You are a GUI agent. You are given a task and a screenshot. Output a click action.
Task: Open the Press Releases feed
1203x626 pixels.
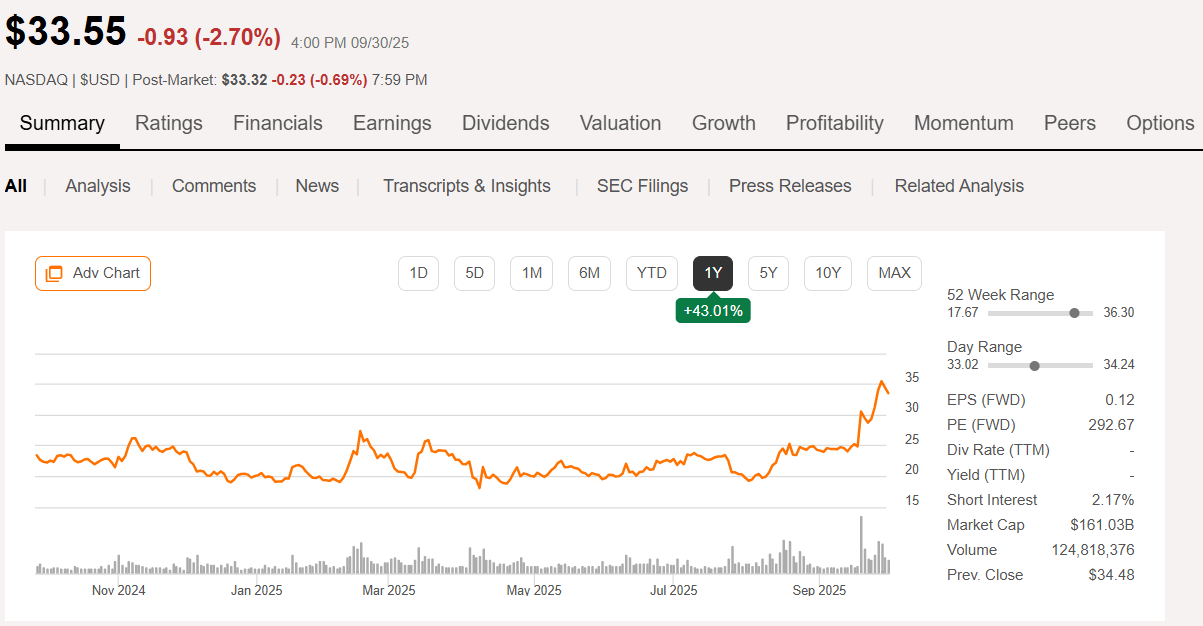[790, 186]
